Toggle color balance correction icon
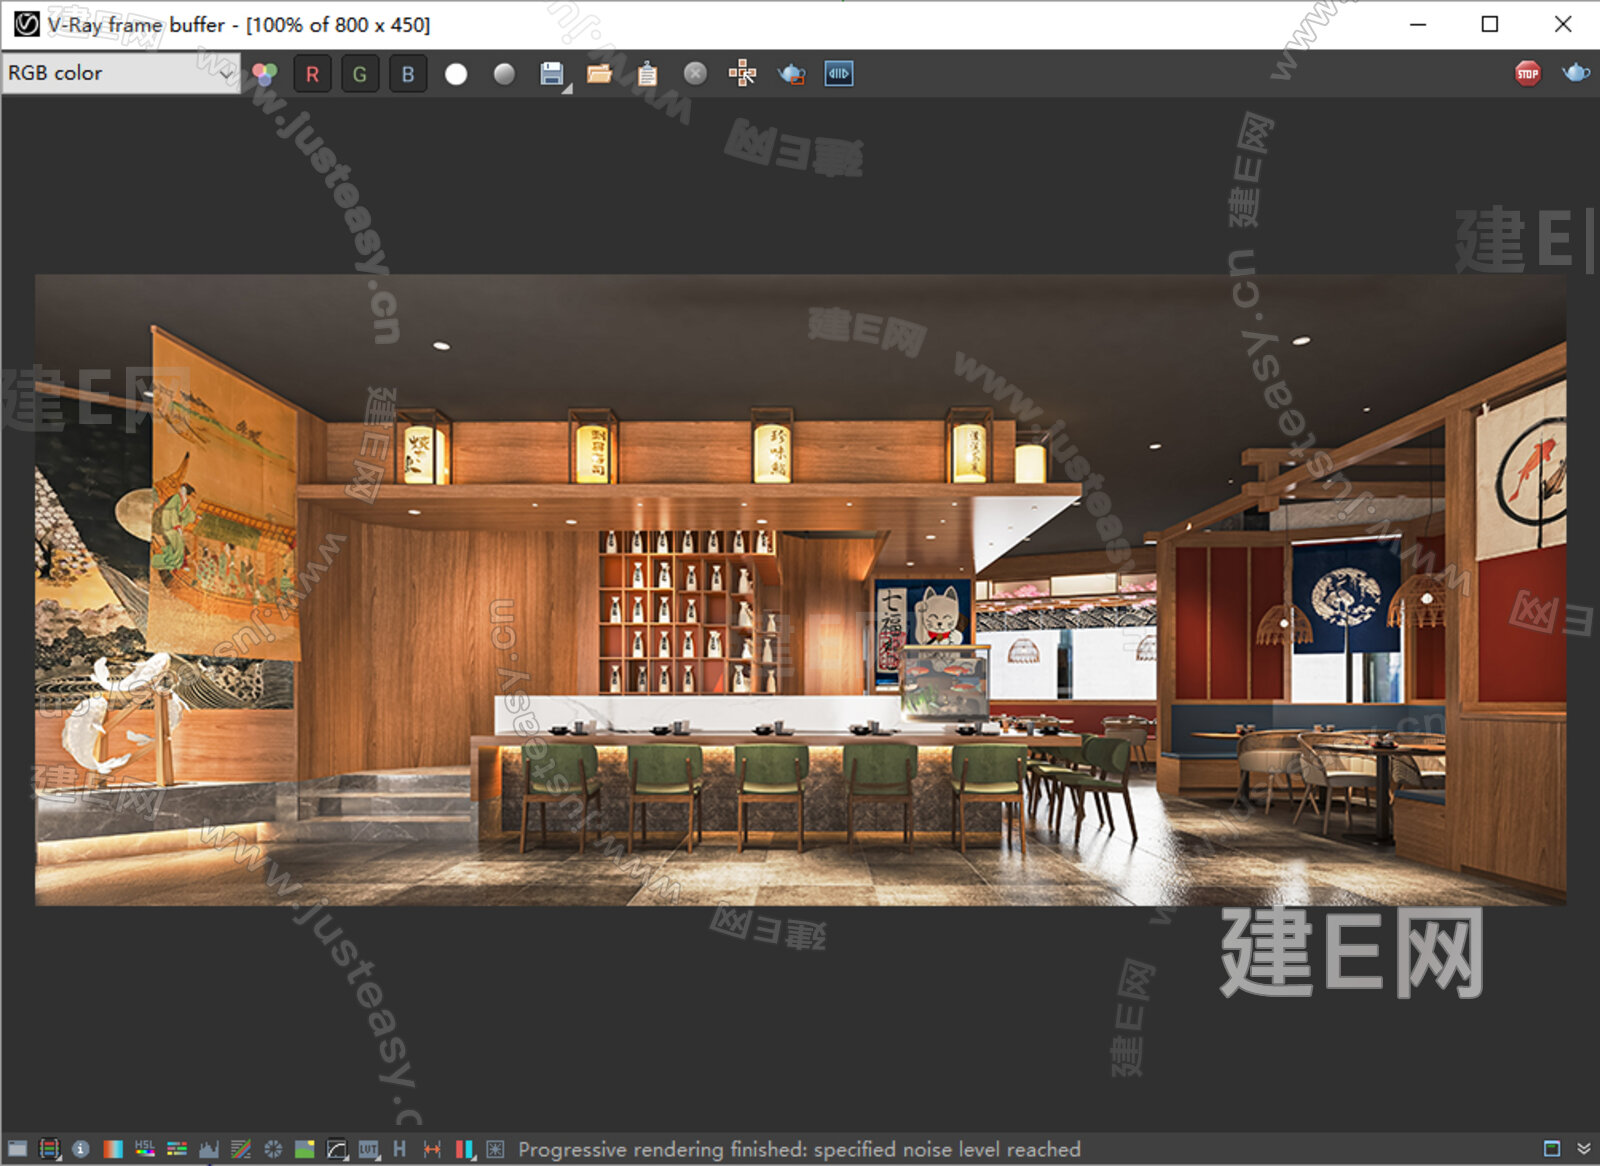Screen dimensions: 1600x1166 [x=177, y=1149]
